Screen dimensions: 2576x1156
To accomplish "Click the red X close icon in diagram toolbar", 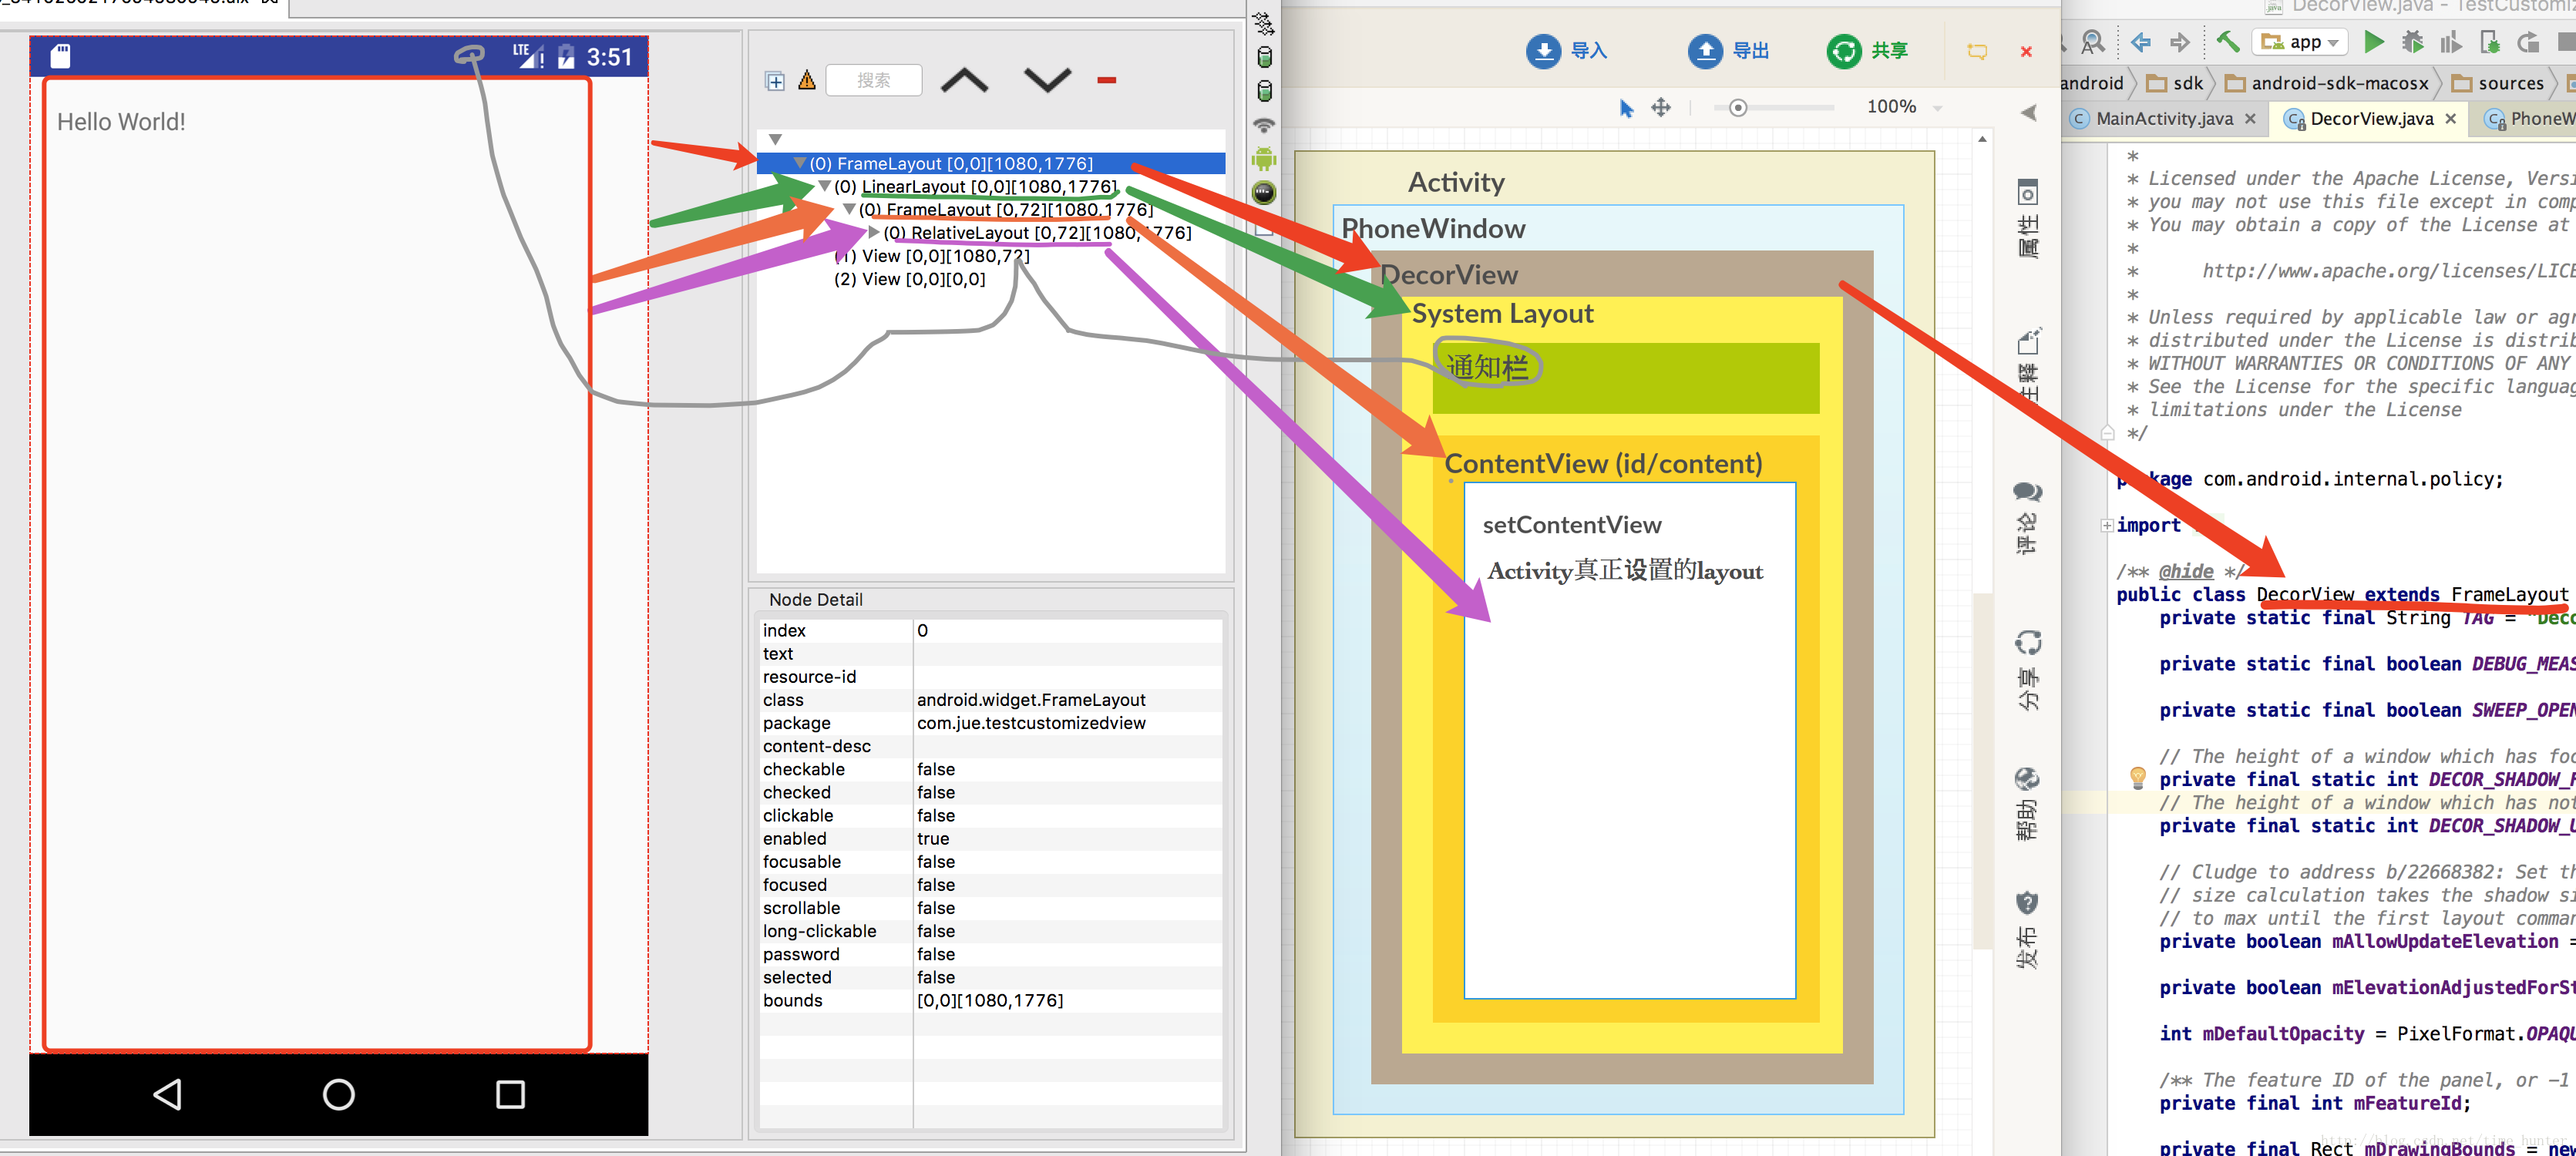I will click(x=2026, y=51).
